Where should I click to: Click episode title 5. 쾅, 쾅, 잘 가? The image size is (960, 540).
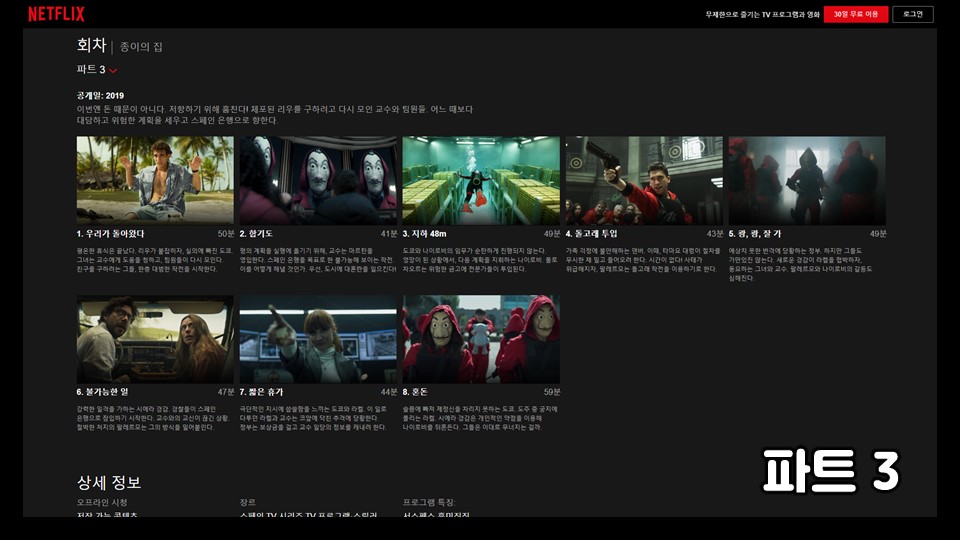click(755, 234)
